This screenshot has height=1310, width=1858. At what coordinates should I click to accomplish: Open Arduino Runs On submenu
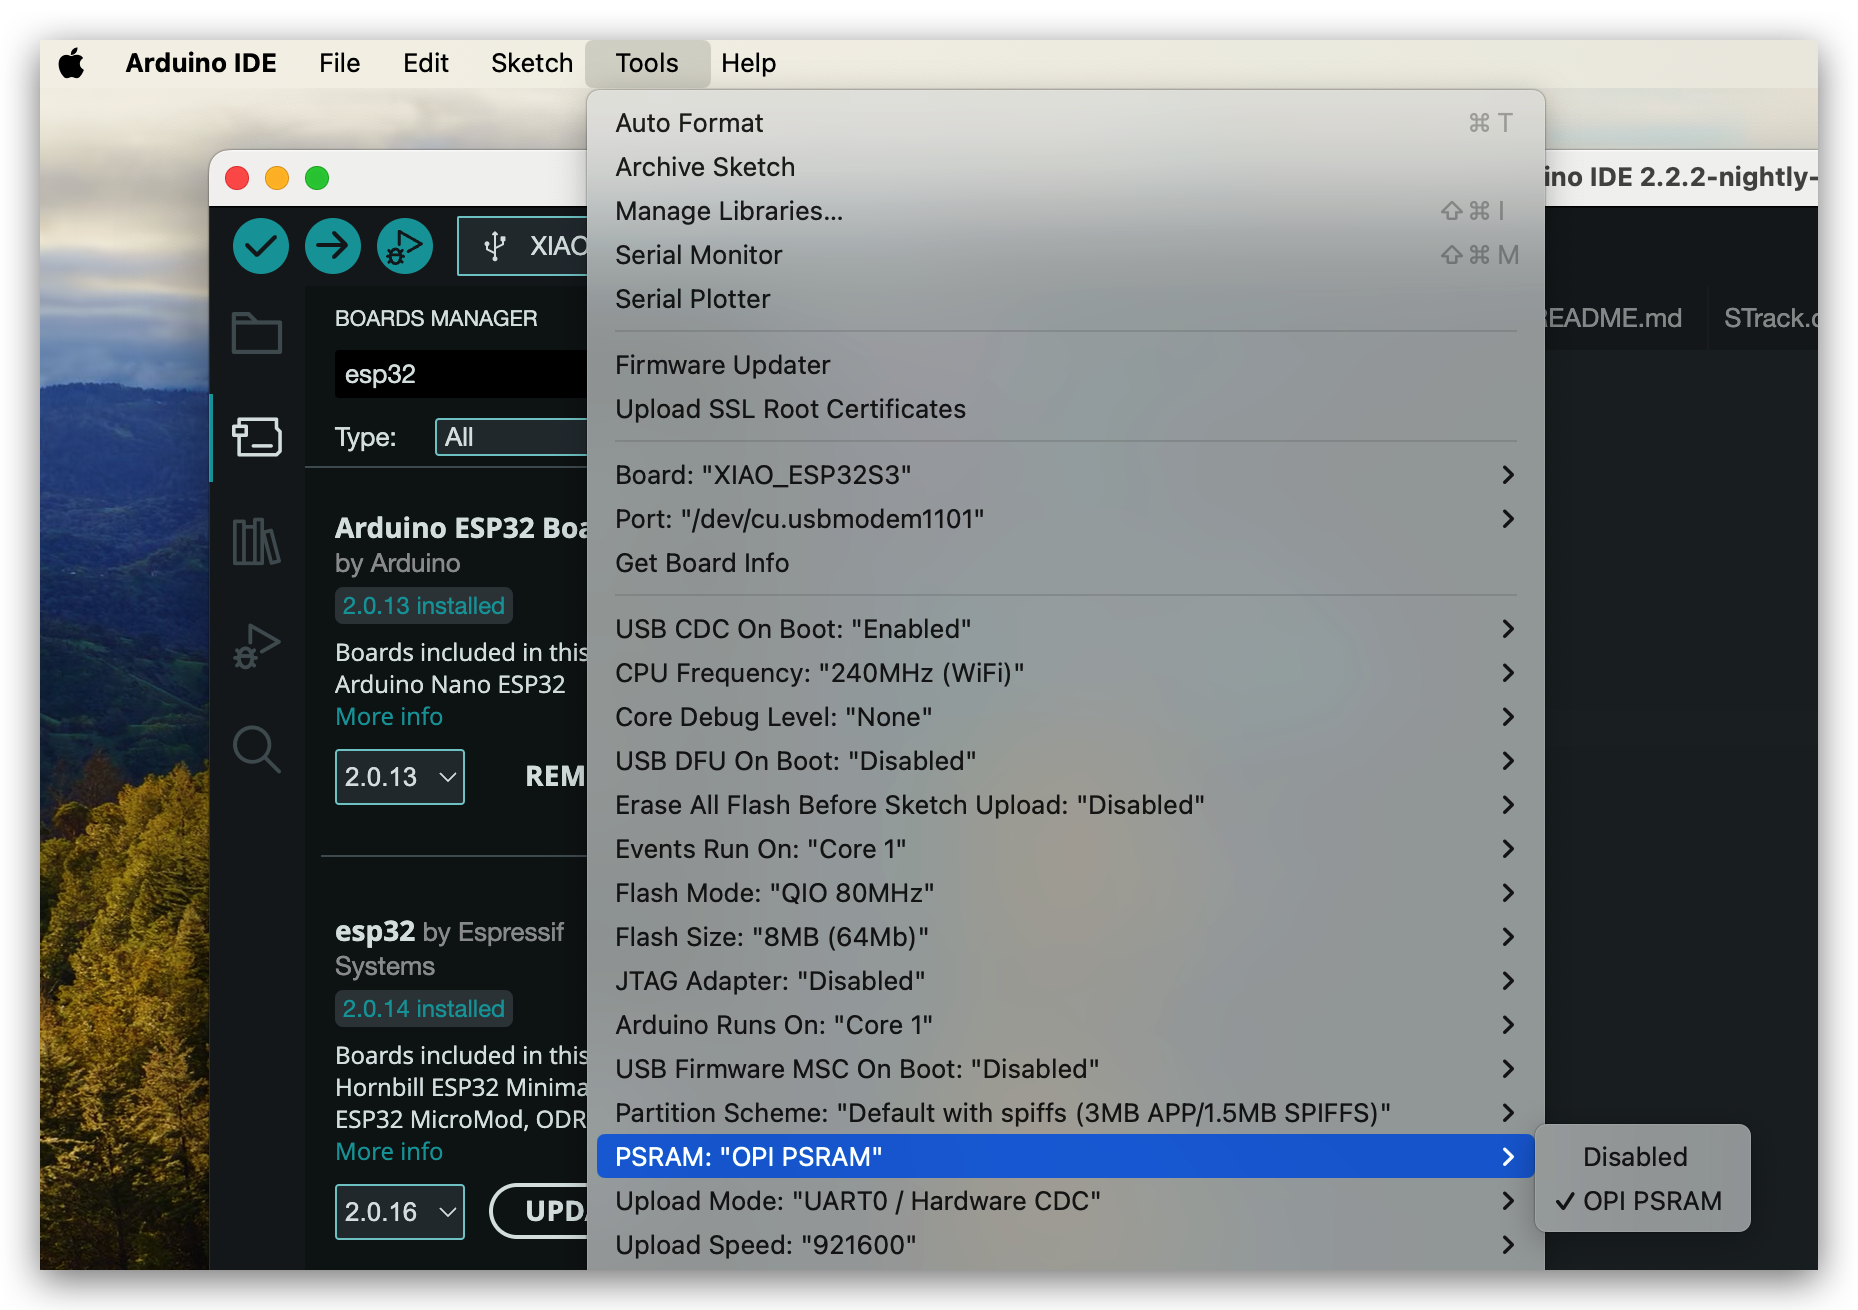pyautogui.click(x=1065, y=1025)
